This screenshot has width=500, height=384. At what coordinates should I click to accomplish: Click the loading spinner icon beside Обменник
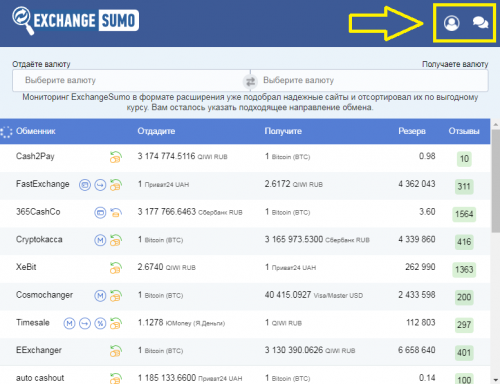tap(6, 132)
